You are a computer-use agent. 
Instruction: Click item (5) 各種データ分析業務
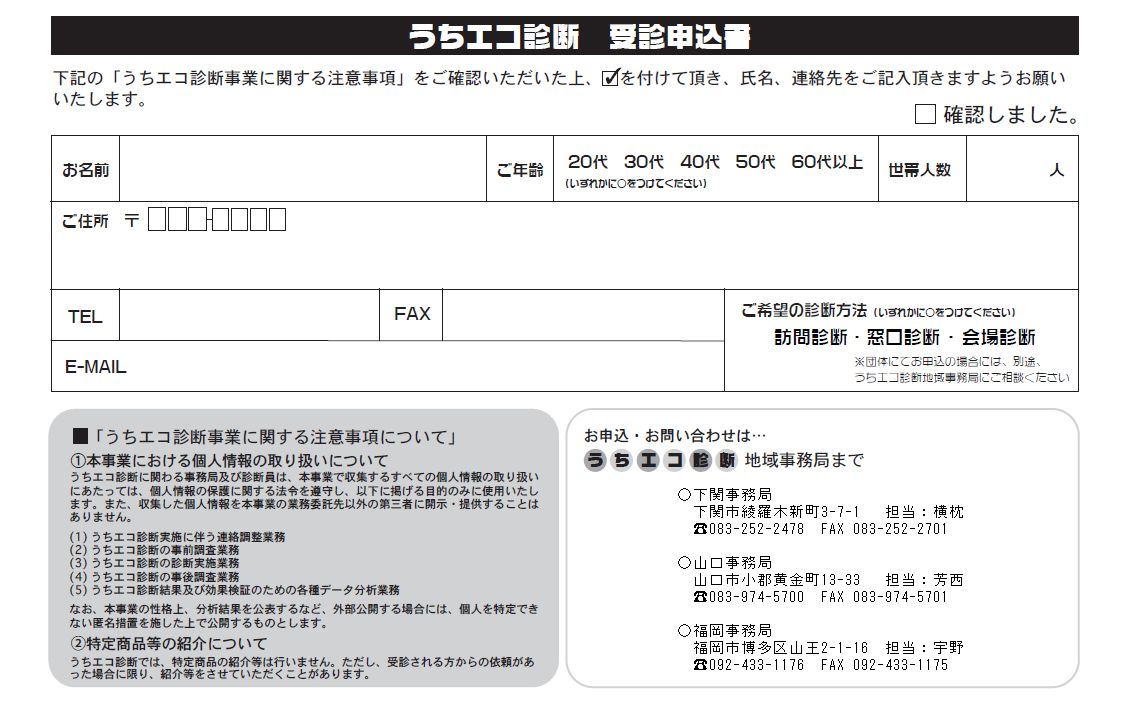pyautogui.click(x=235, y=590)
